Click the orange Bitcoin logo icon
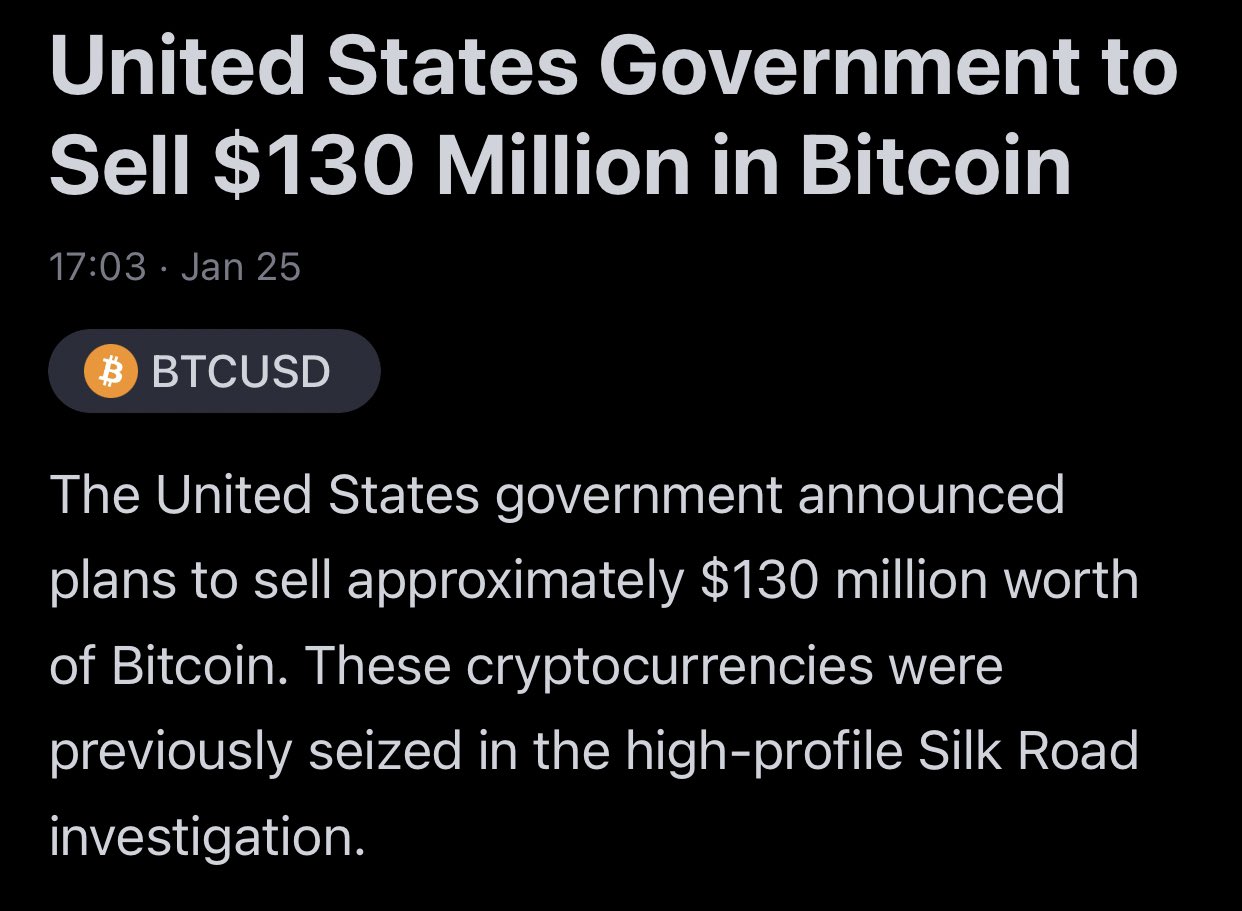Image resolution: width=1242 pixels, height=911 pixels. [110, 371]
